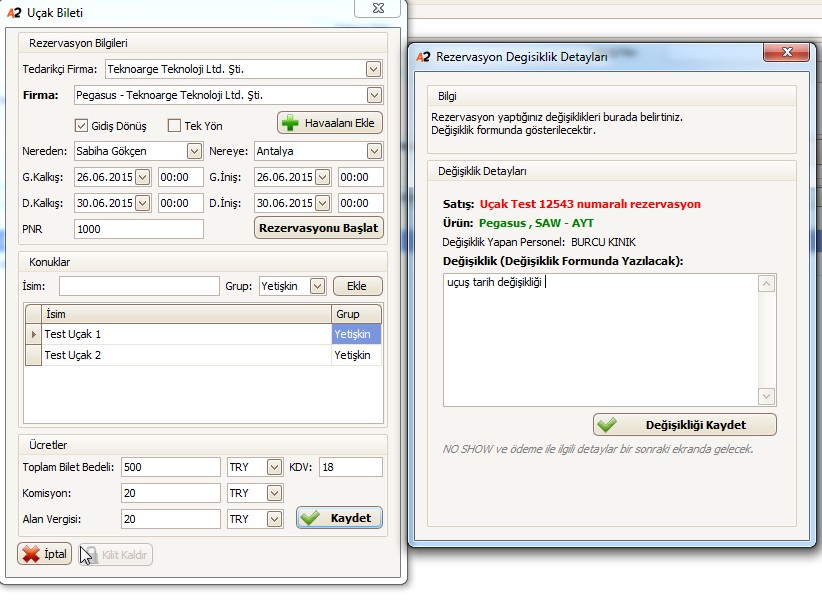Image resolution: width=822 pixels, height=613 pixels.
Task: Click scroll up arrow in Değişiklik text area
Action: (766, 284)
